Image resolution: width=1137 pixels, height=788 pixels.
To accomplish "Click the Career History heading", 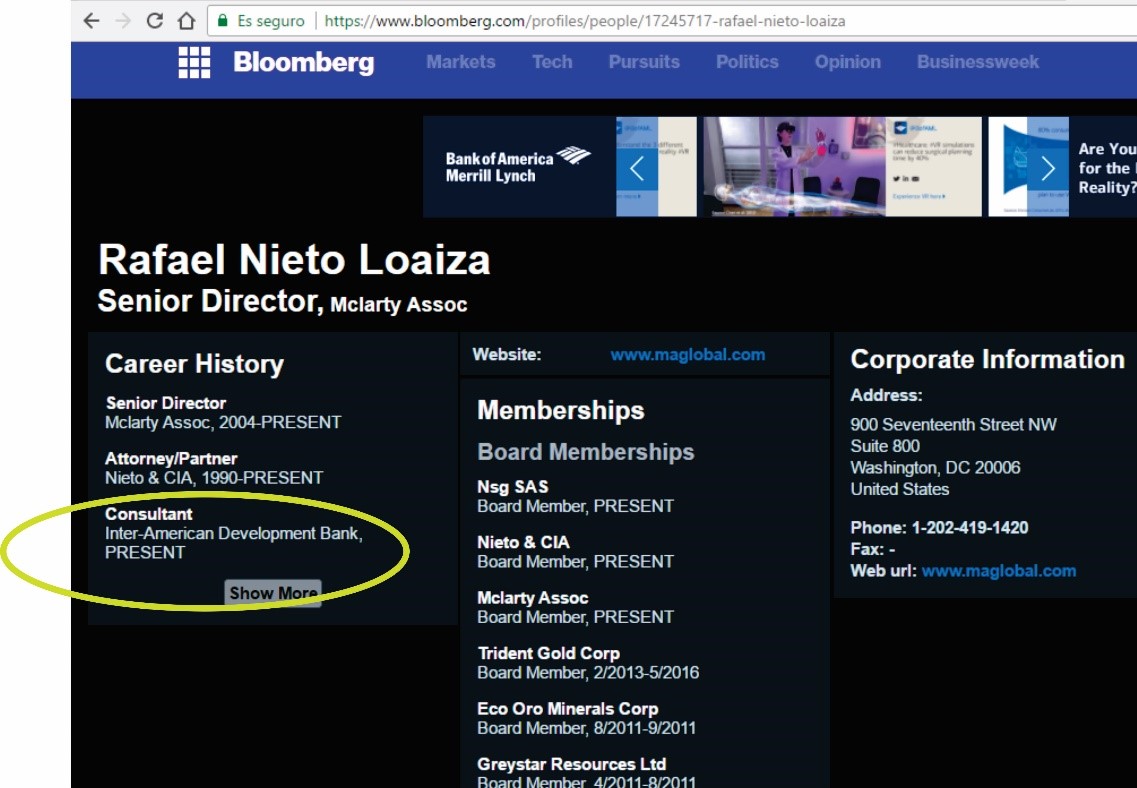I will point(194,364).
